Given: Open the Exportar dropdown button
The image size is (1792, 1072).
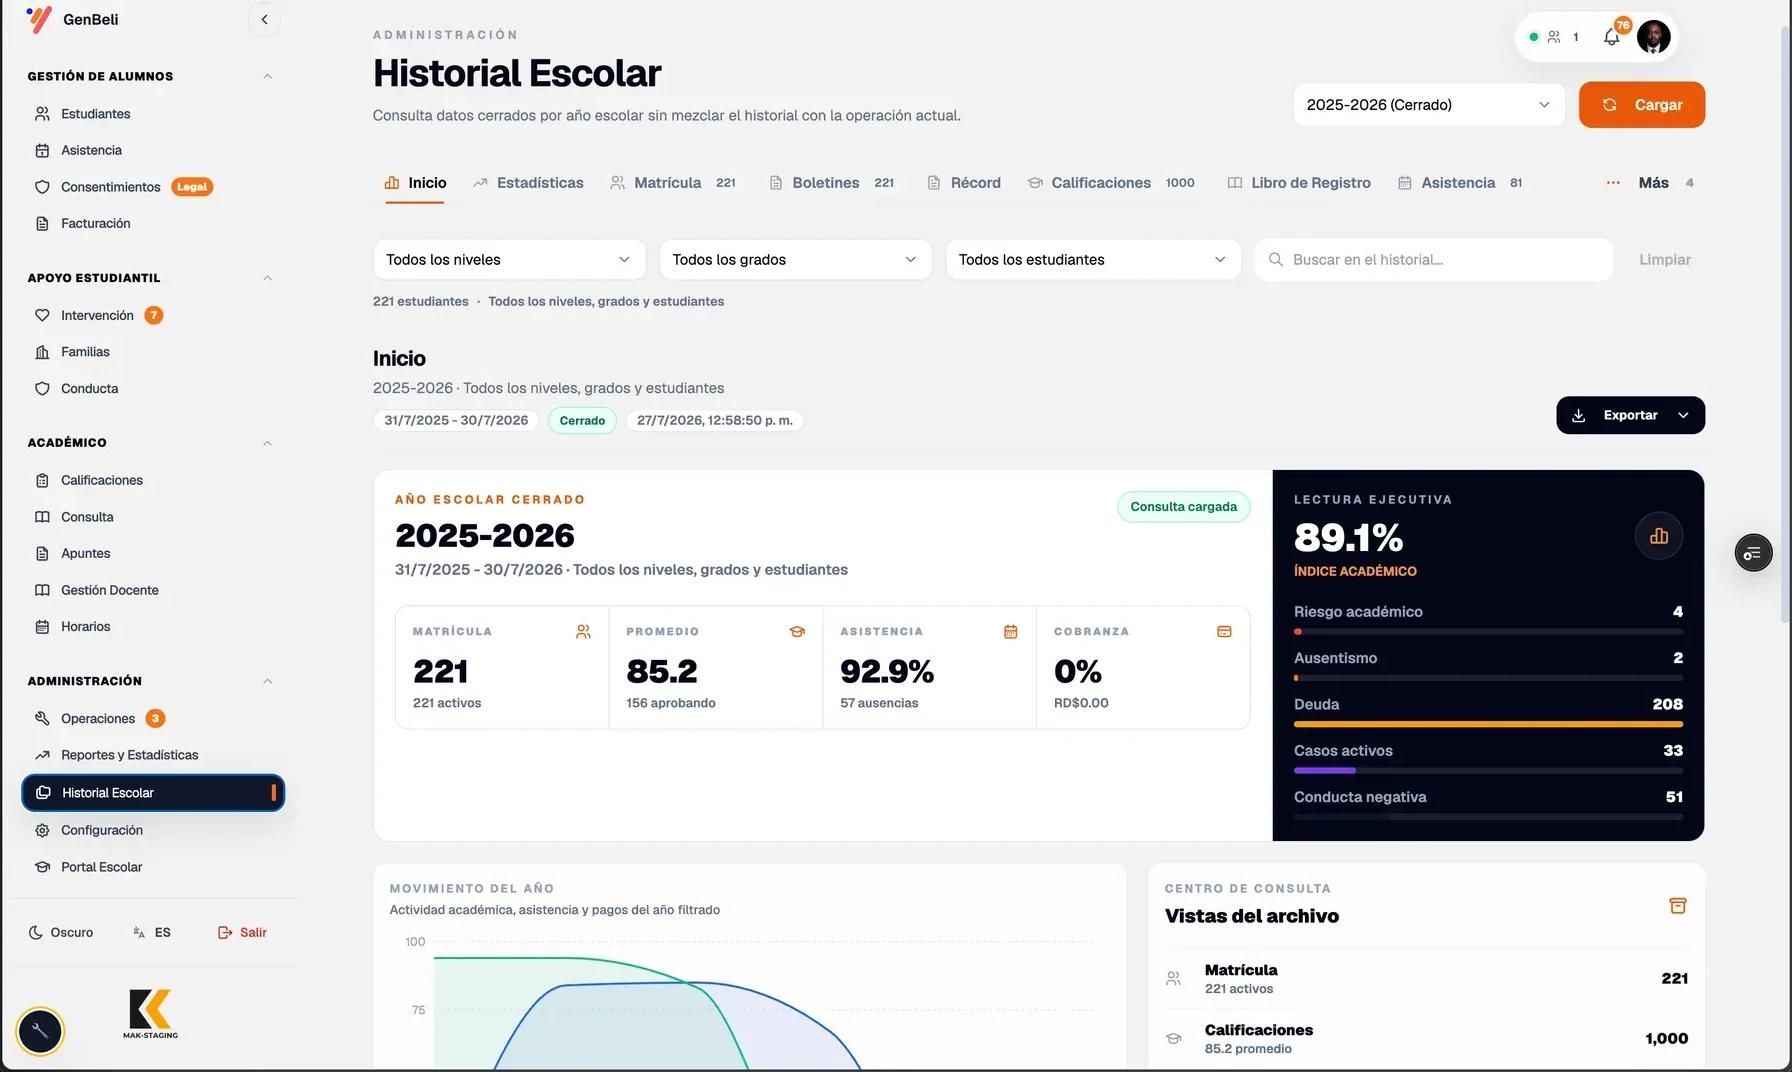Looking at the screenshot, I should pyautogui.click(x=1630, y=415).
